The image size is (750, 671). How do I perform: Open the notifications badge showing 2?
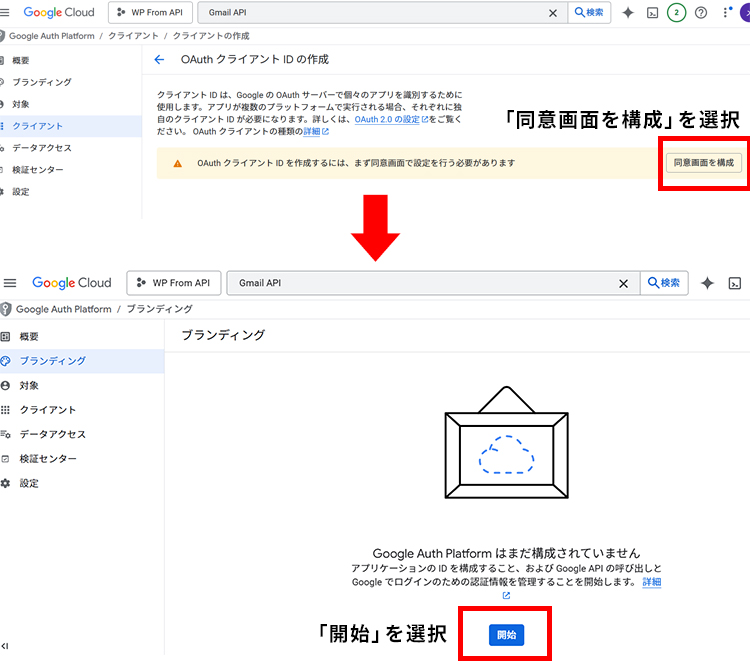pyautogui.click(x=677, y=13)
